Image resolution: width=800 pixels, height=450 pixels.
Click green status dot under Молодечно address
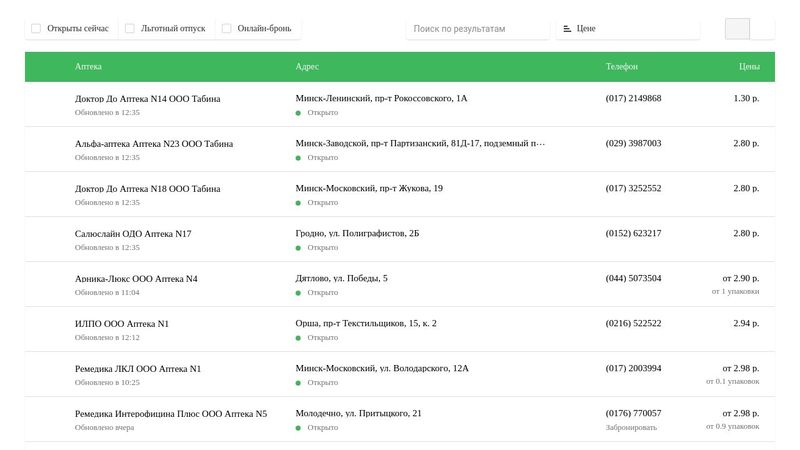[298, 428]
